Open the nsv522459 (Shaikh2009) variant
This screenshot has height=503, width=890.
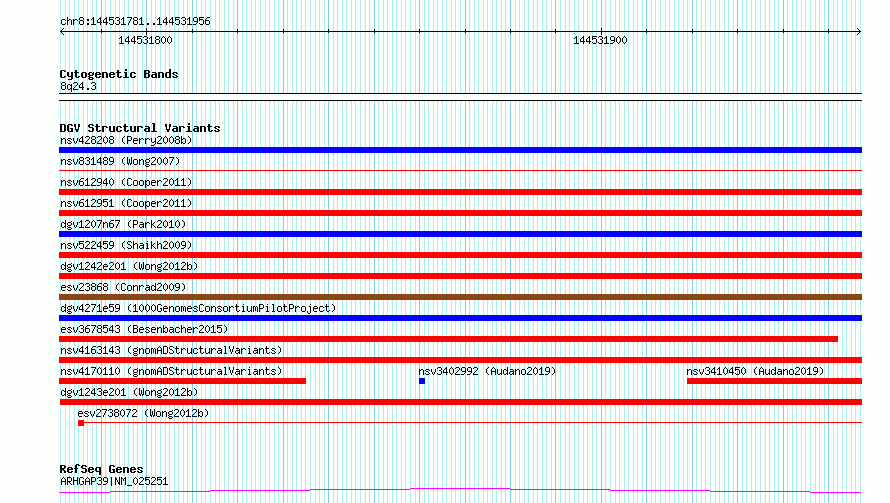pyautogui.click(x=126, y=245)
